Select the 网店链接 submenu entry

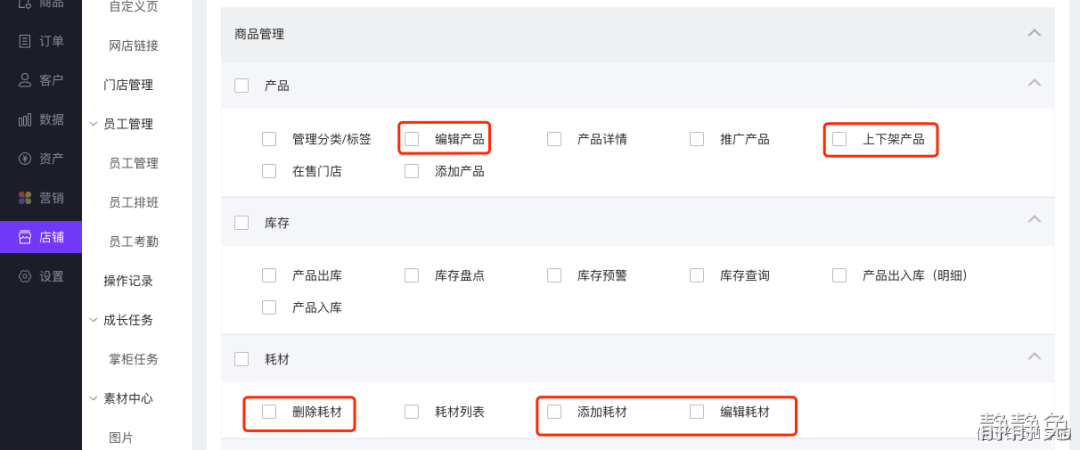[x=133, y=45]
